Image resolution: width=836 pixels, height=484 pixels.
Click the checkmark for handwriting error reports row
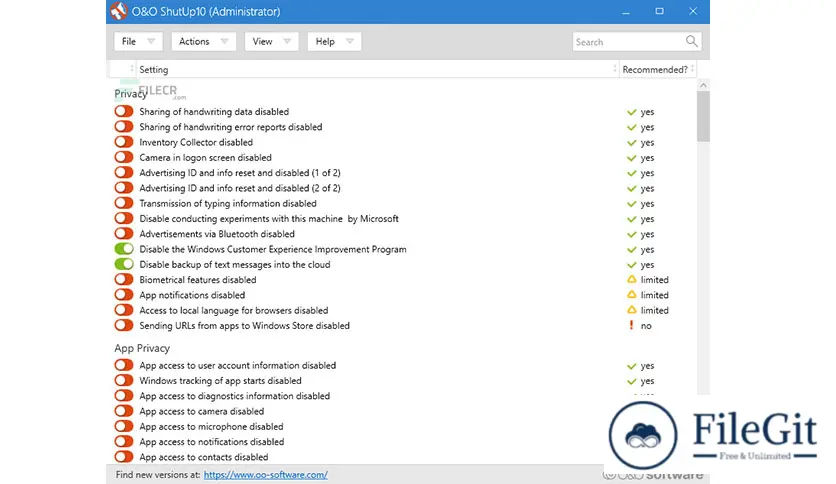point(632,127)
